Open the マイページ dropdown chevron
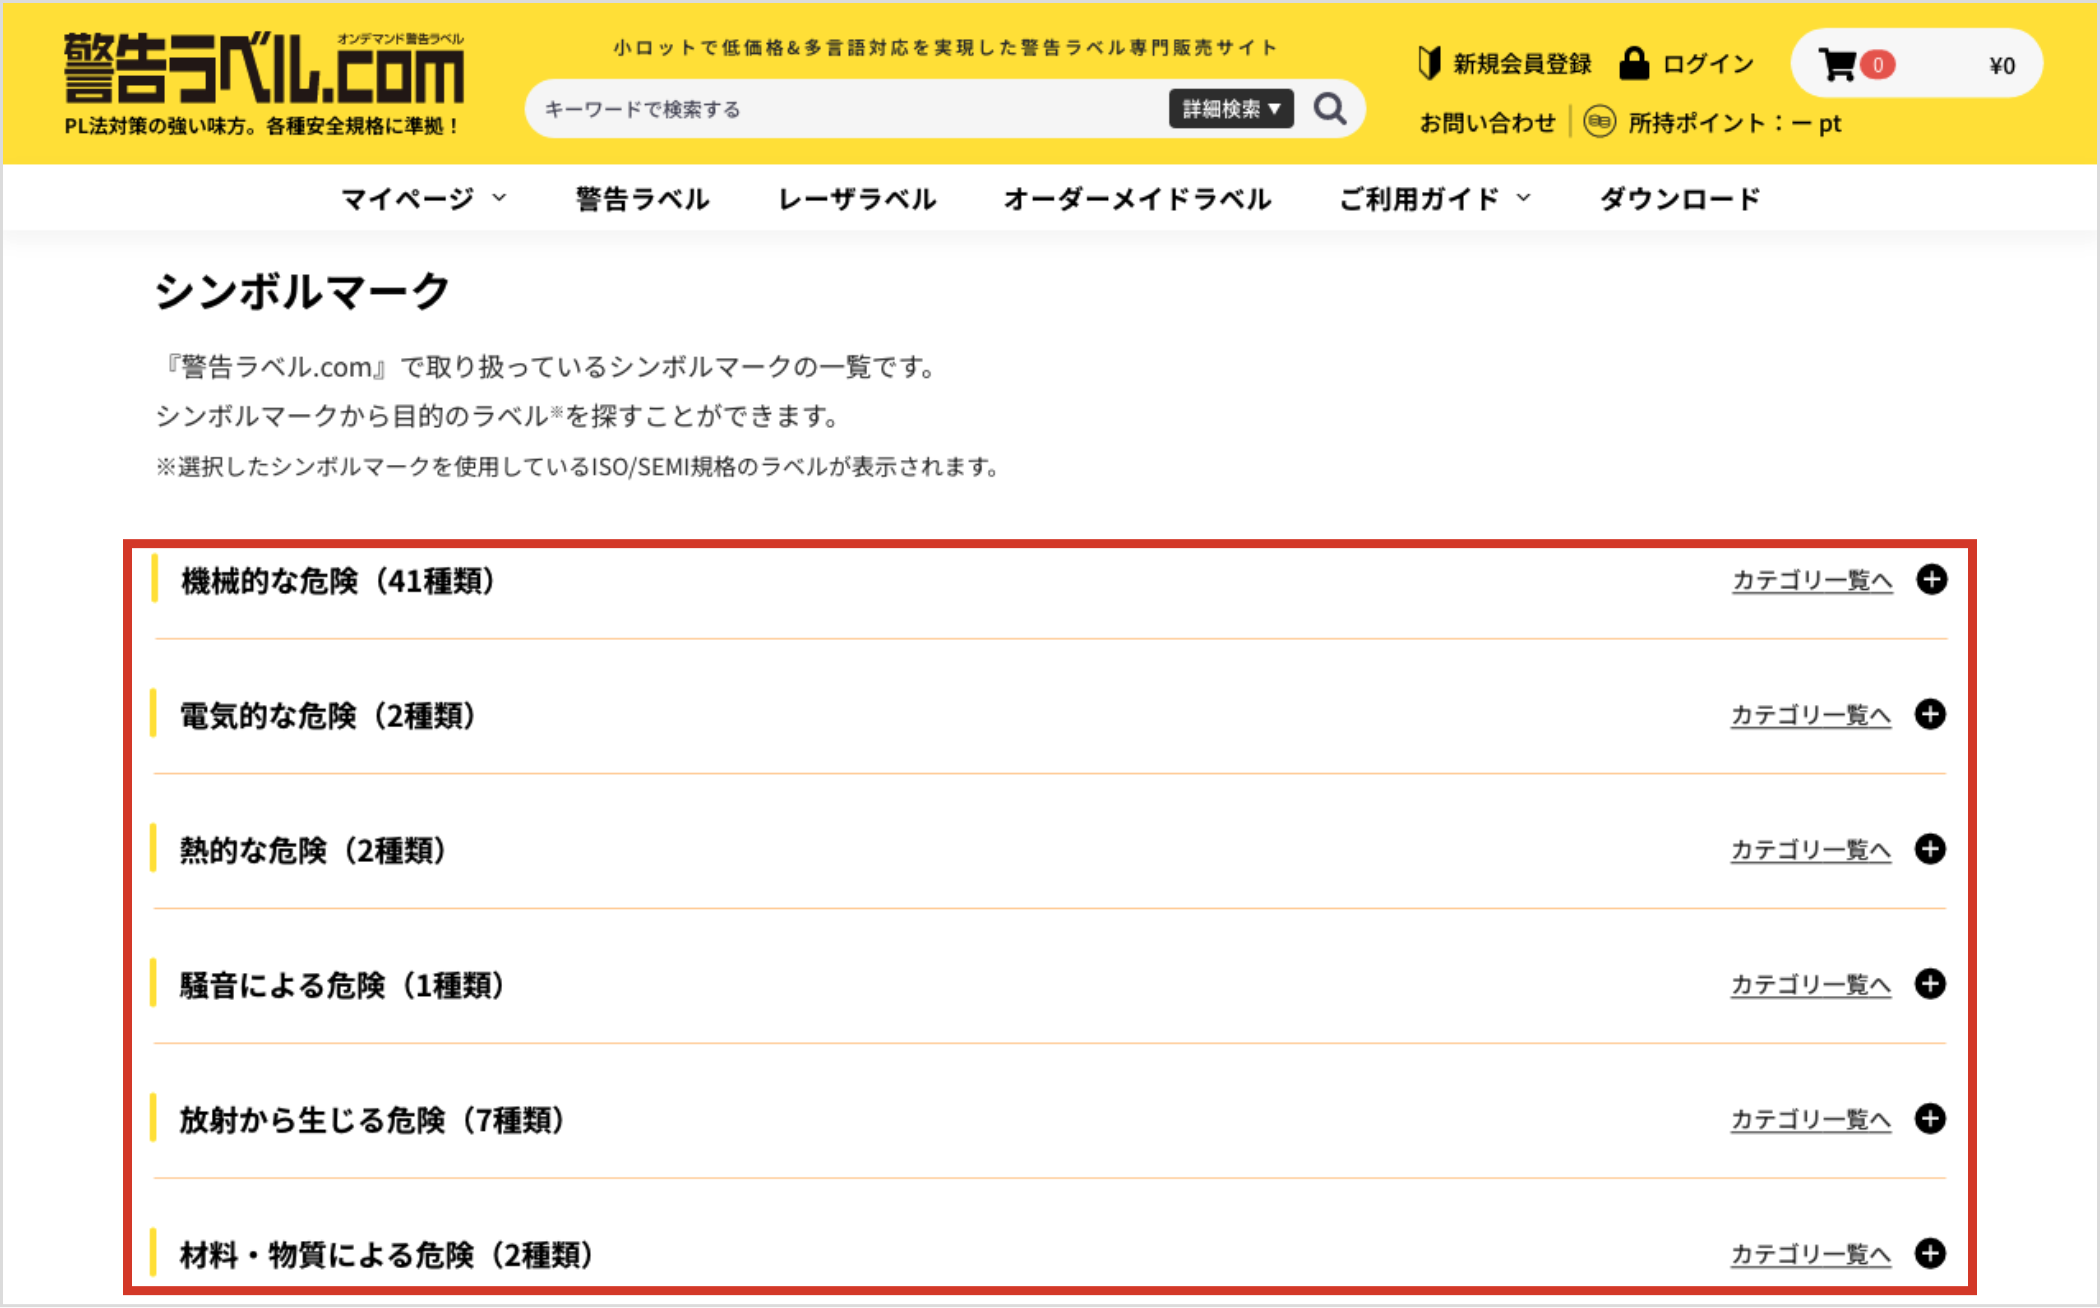The height and width of the screenshot is (1308, 2100). pos(500,198)
